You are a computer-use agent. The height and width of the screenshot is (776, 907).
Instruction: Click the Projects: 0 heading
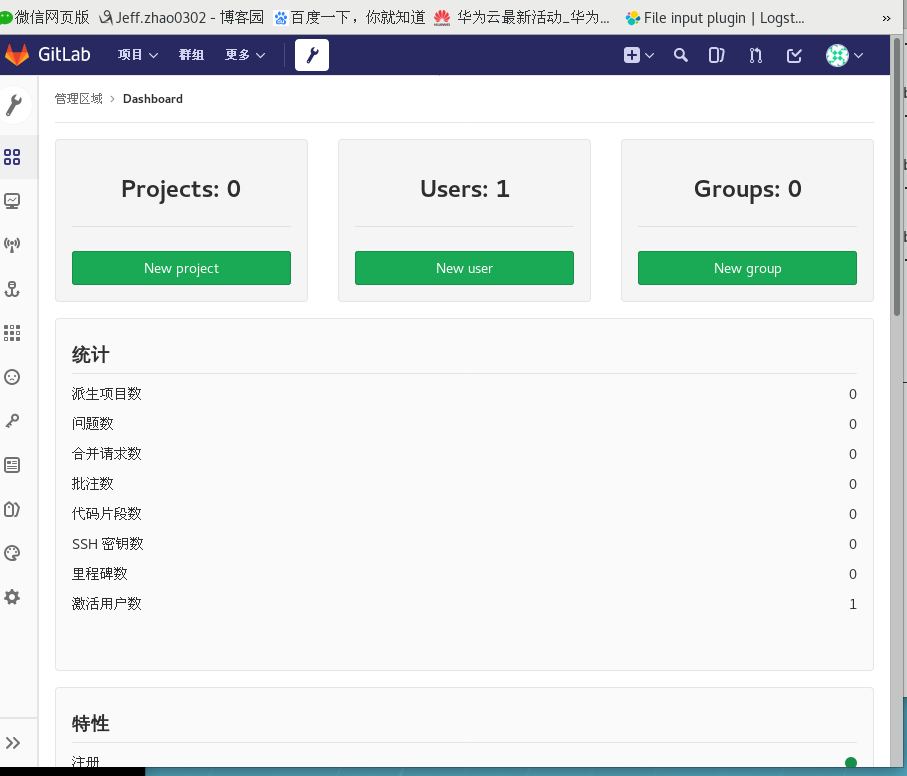coord(181,189)
